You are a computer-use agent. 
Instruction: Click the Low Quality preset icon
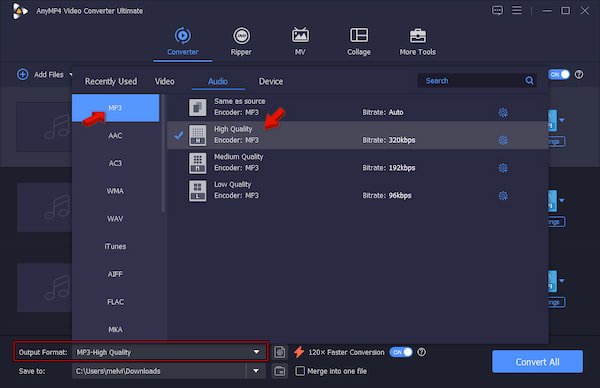[197, 191]
